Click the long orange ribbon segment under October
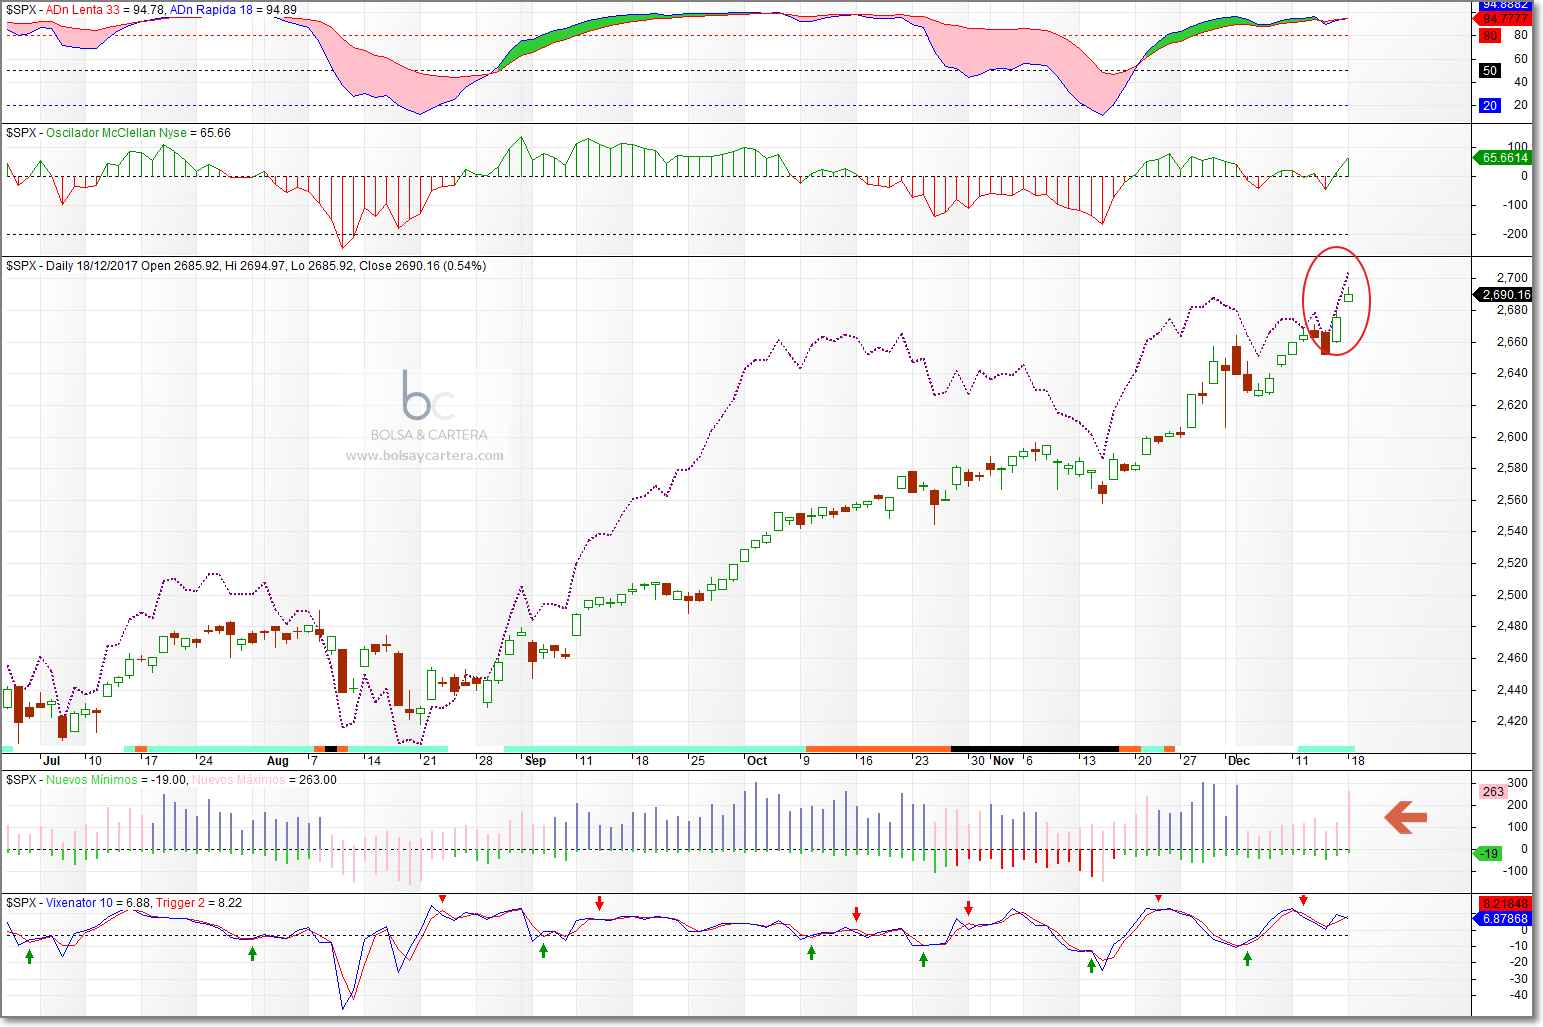Image resolution: width=1543 pixels, height=1027 pixels. (878, 749)
